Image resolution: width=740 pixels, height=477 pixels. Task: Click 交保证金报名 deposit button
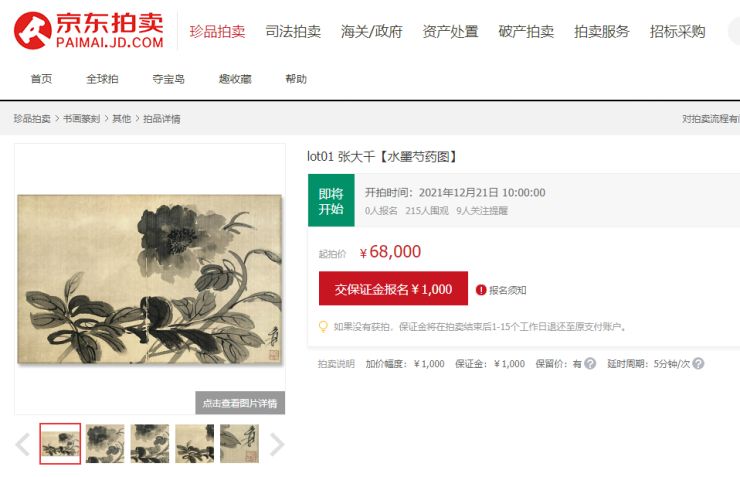(x=393, y=288)
